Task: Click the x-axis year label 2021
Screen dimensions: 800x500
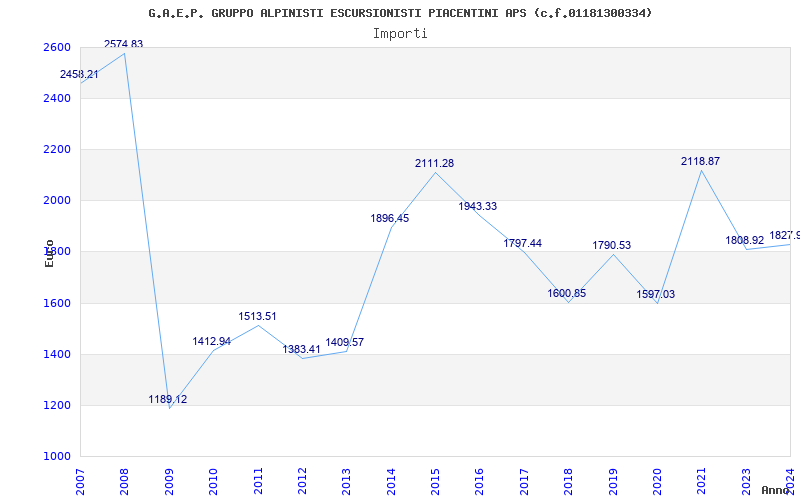Action: click(x=702, y=481)
